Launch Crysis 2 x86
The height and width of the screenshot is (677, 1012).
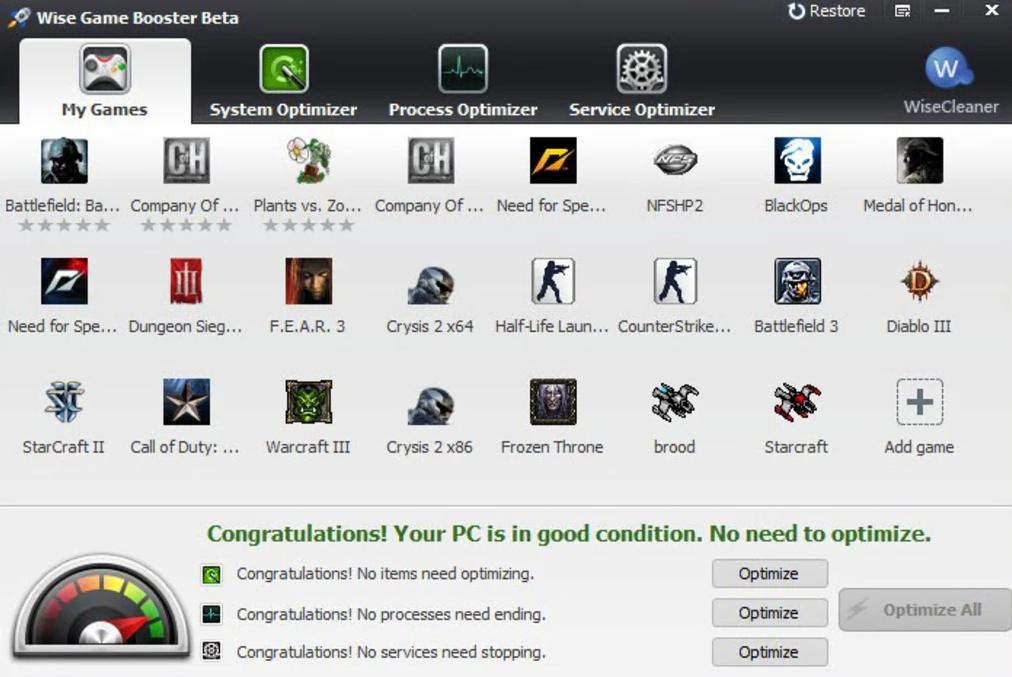click(430, 405)
